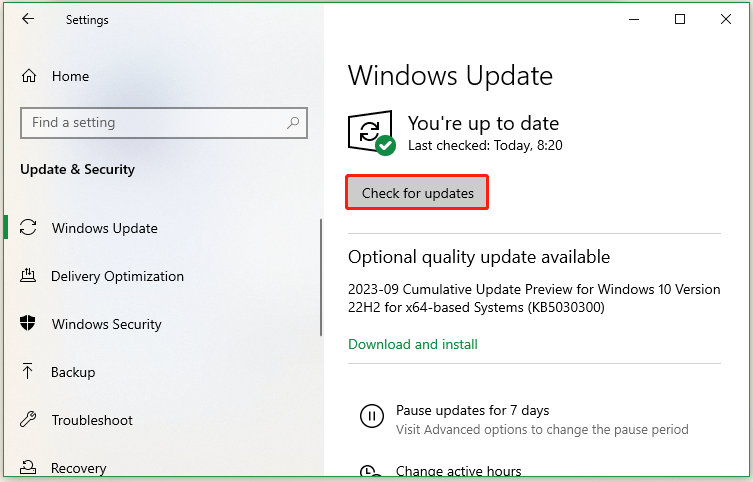753x482 pixels.
Task: Click the You're up to date status text
Action: (x=483, y=123)
